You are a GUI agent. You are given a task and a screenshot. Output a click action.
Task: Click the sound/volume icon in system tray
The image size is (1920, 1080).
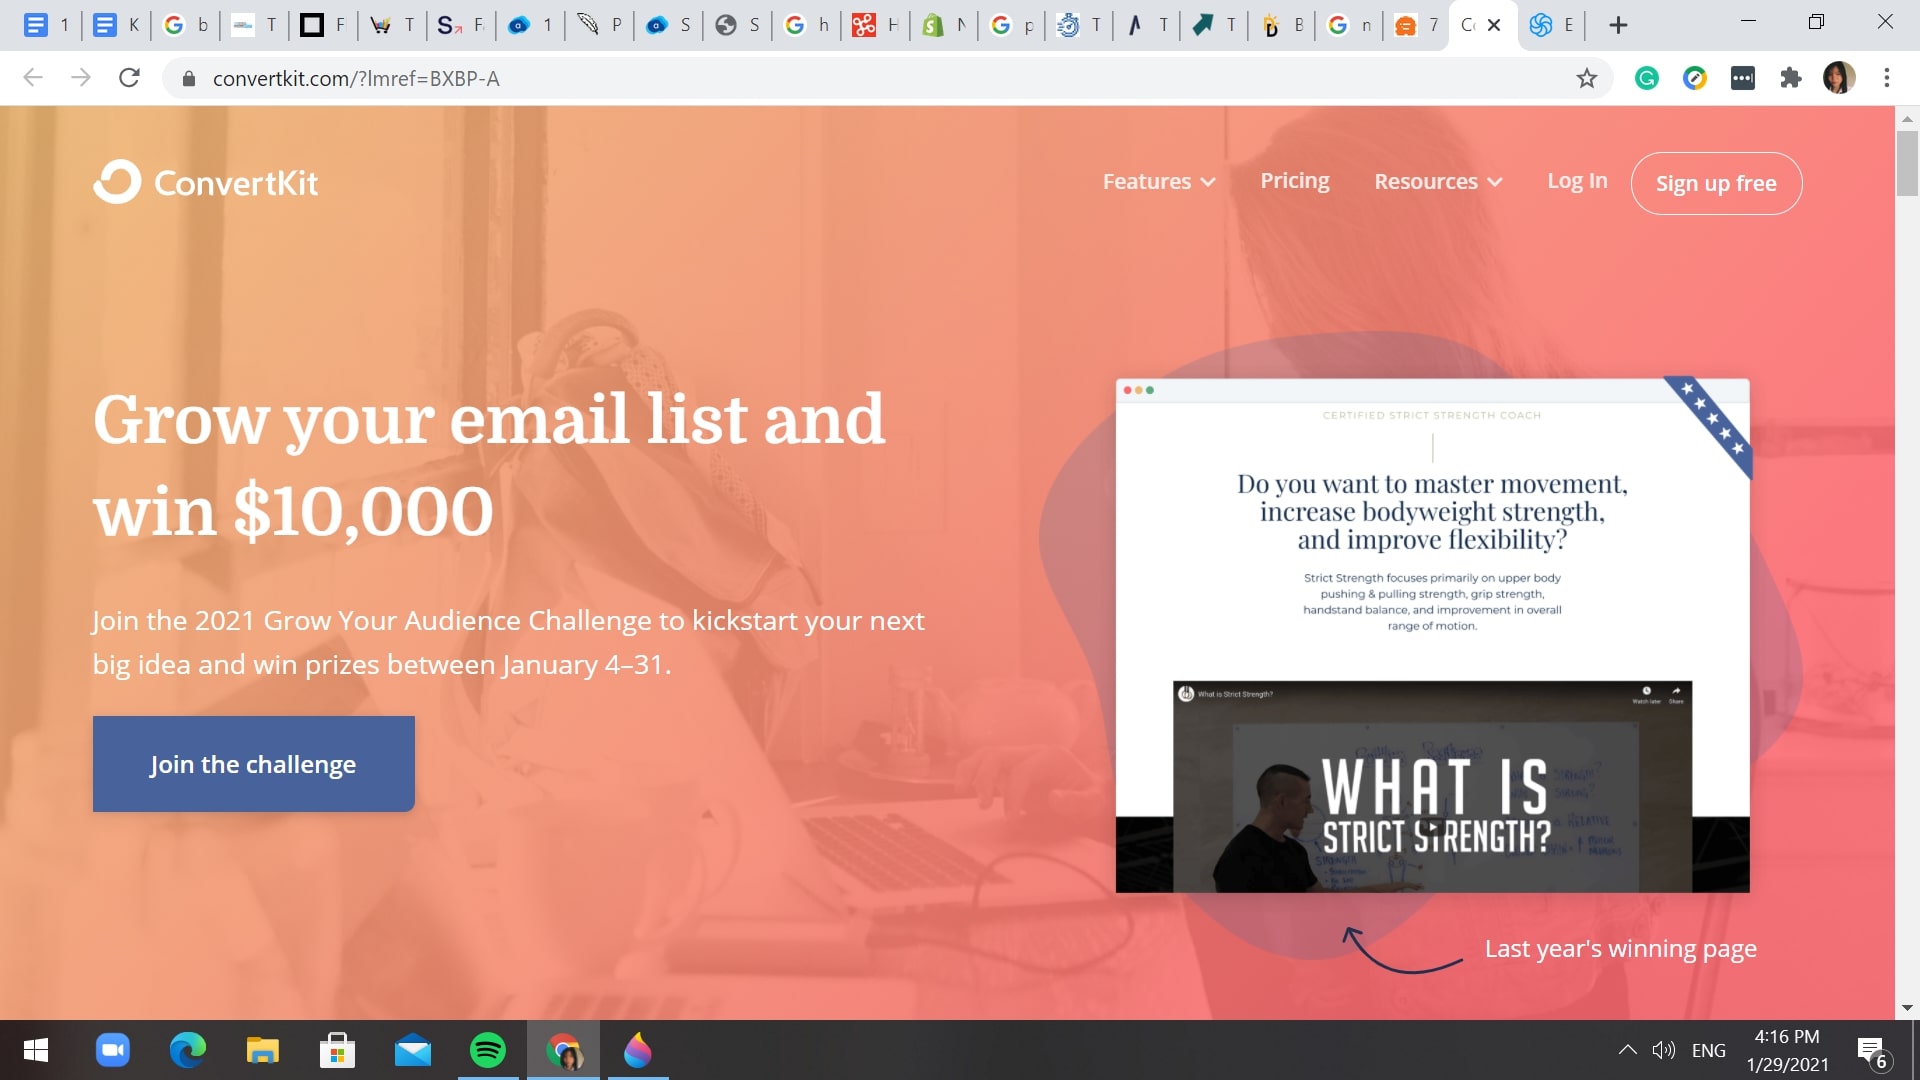click(x=1664, y=1050)
